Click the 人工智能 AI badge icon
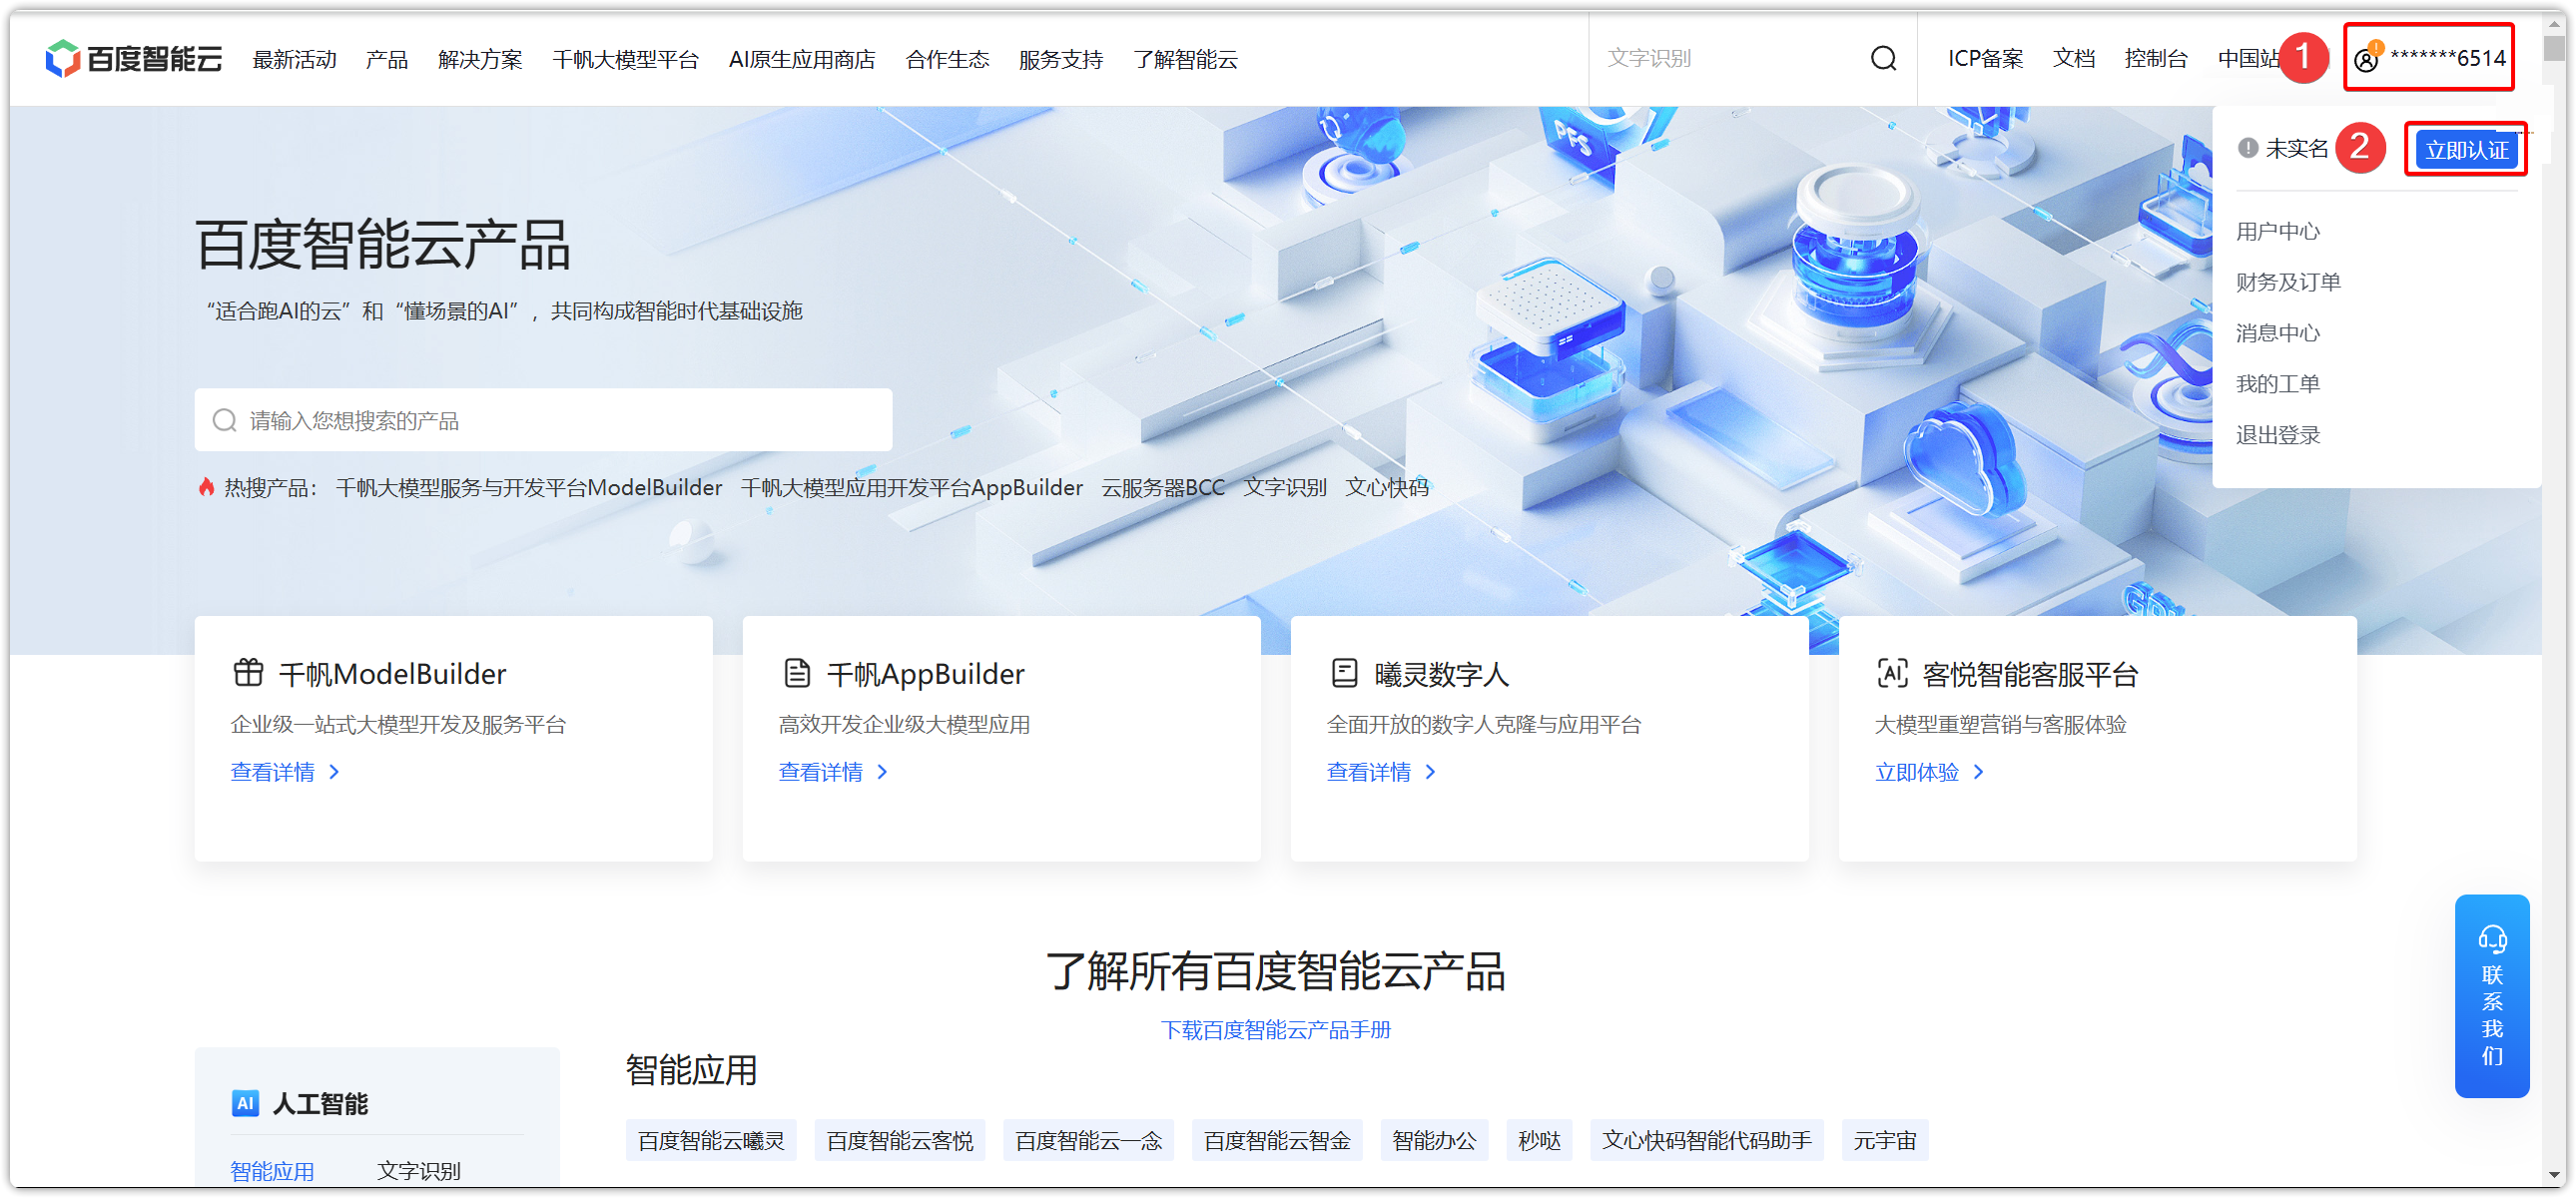The image size is (2576, 1198). (245, 1103)
